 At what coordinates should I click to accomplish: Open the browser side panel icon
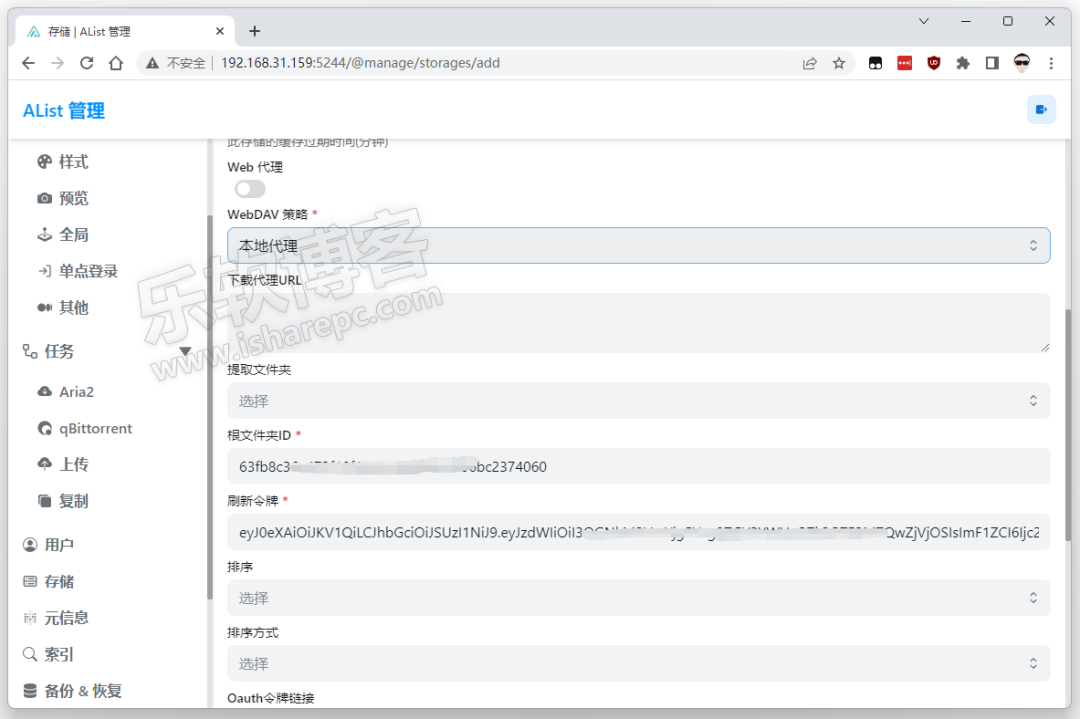[x=992, y=63]
